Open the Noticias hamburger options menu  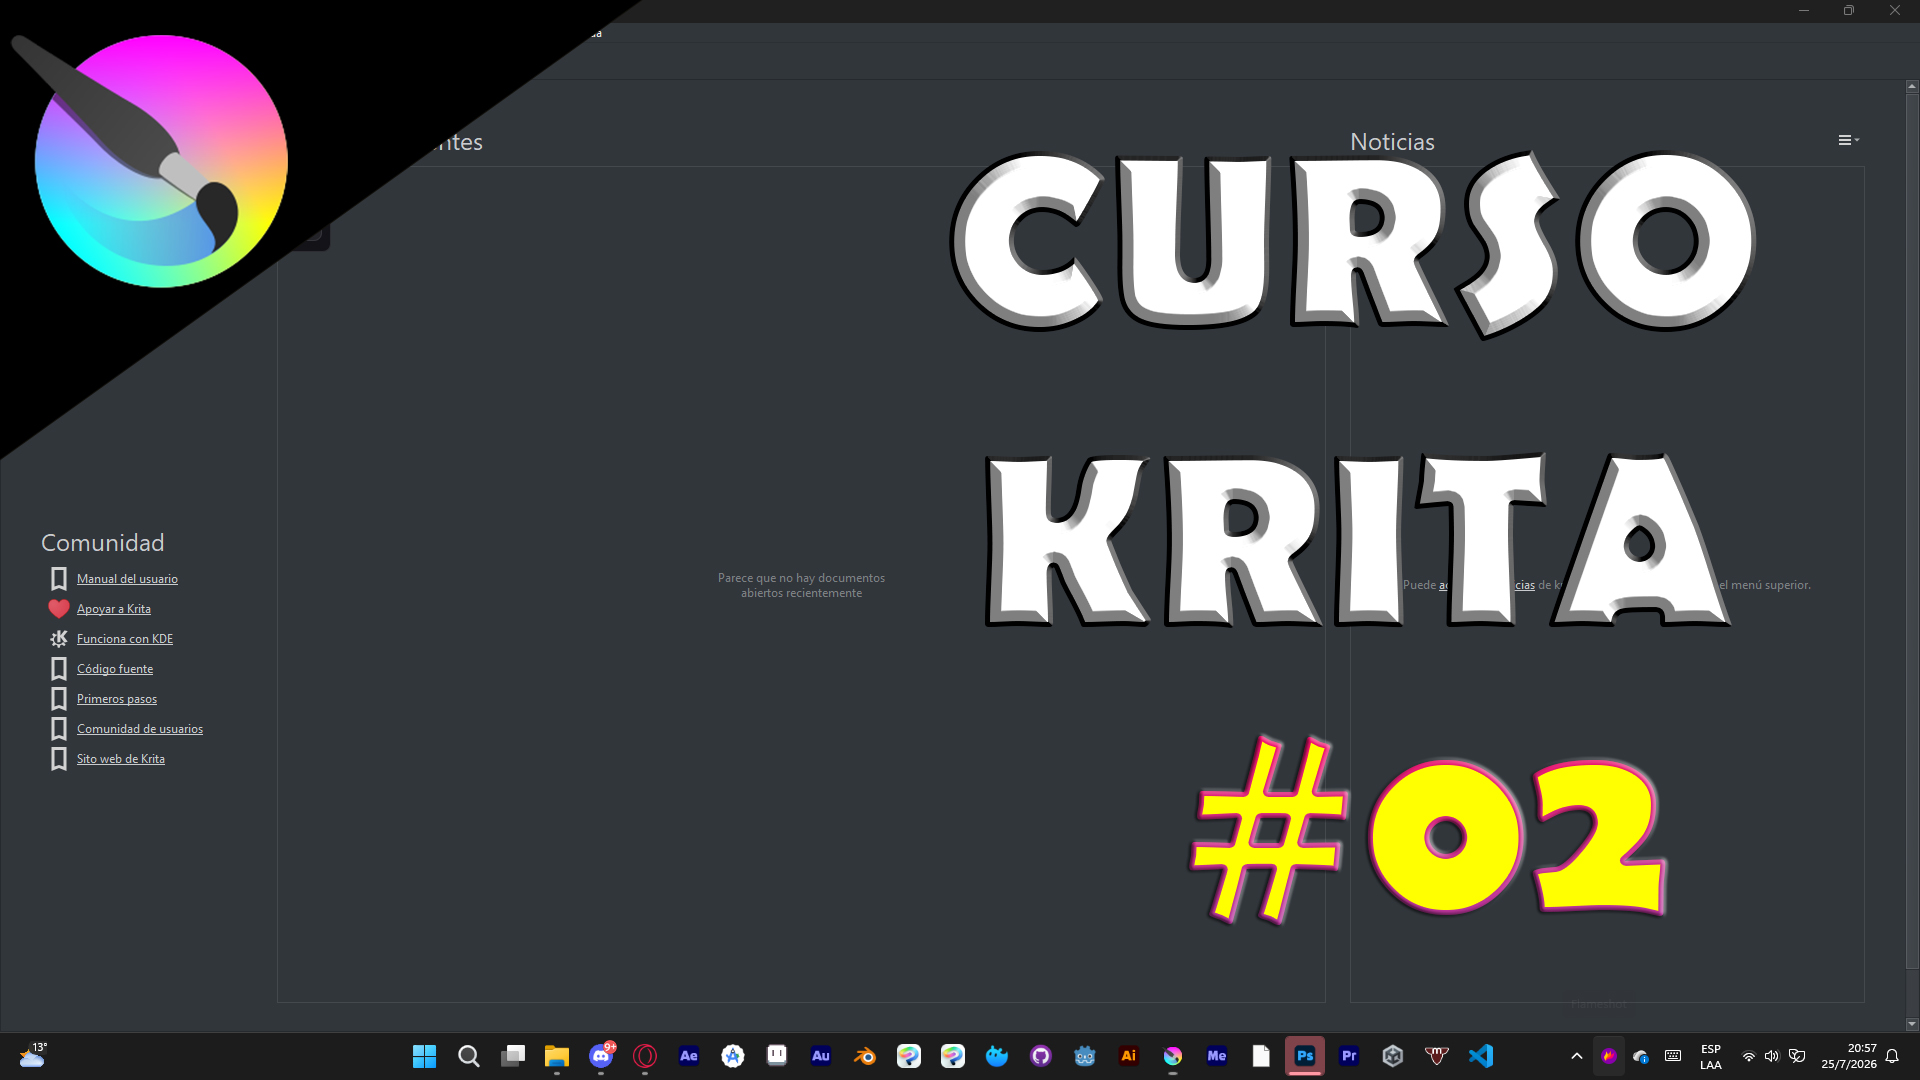(1848, 141)
